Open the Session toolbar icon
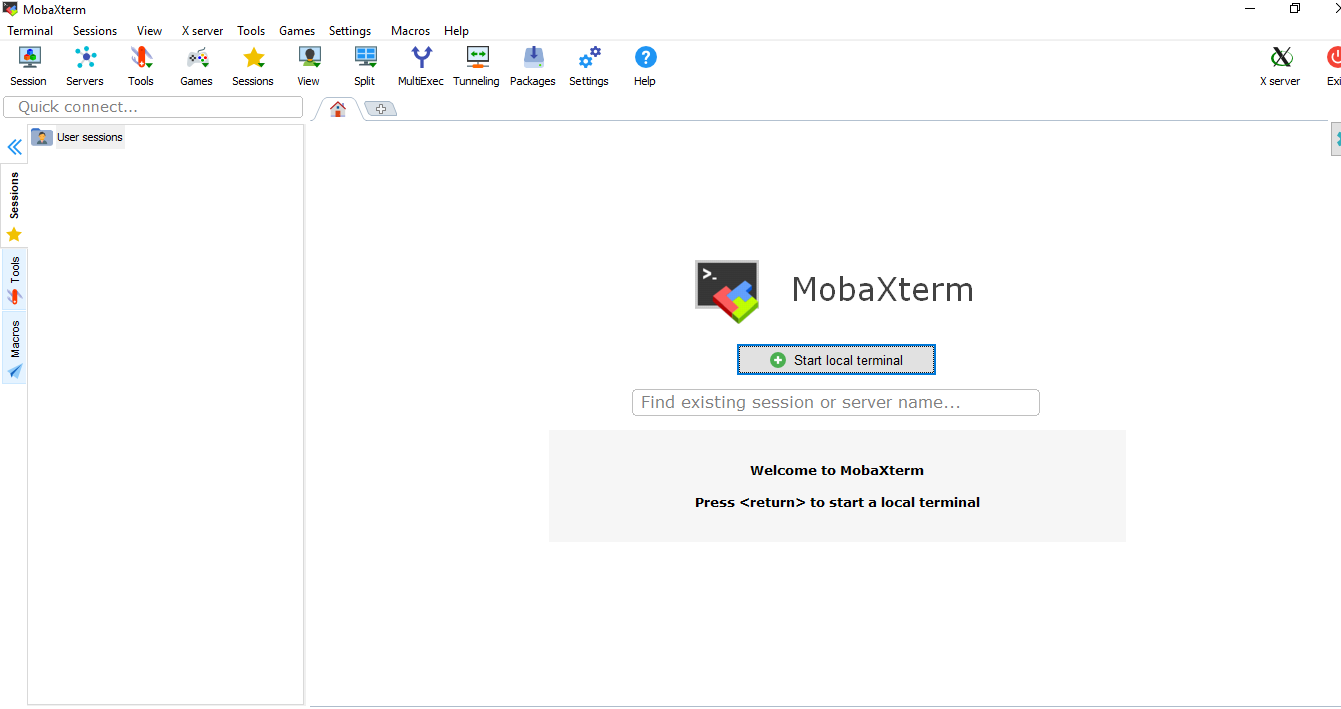The width and height of the screenshot is (1341, 709). point(29,66)
